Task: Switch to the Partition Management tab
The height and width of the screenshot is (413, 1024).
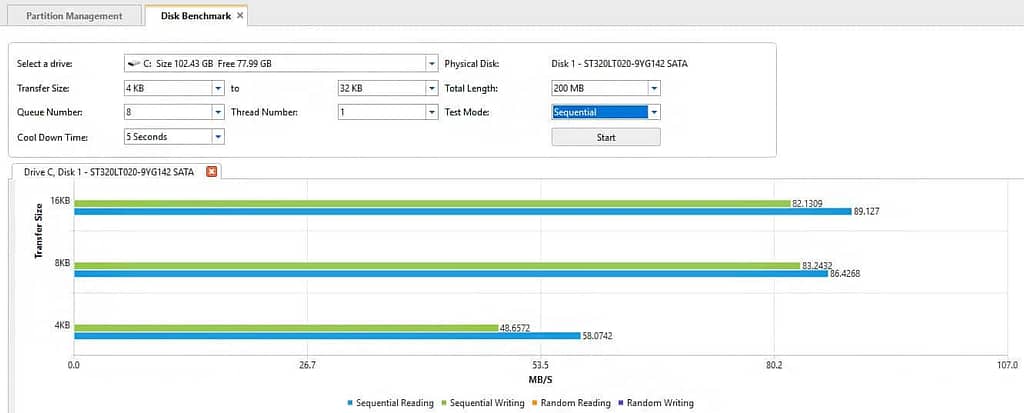Action: (x=74, y=16)
